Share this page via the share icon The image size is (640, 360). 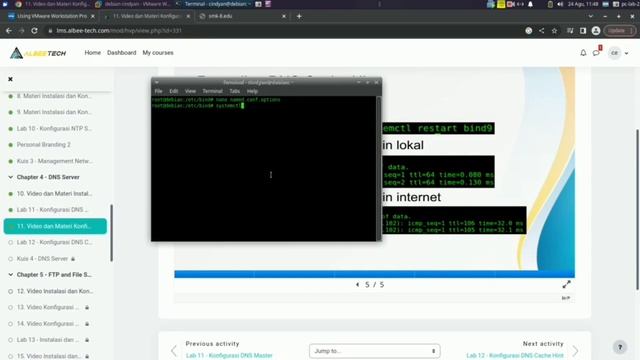tap(542, 31)
